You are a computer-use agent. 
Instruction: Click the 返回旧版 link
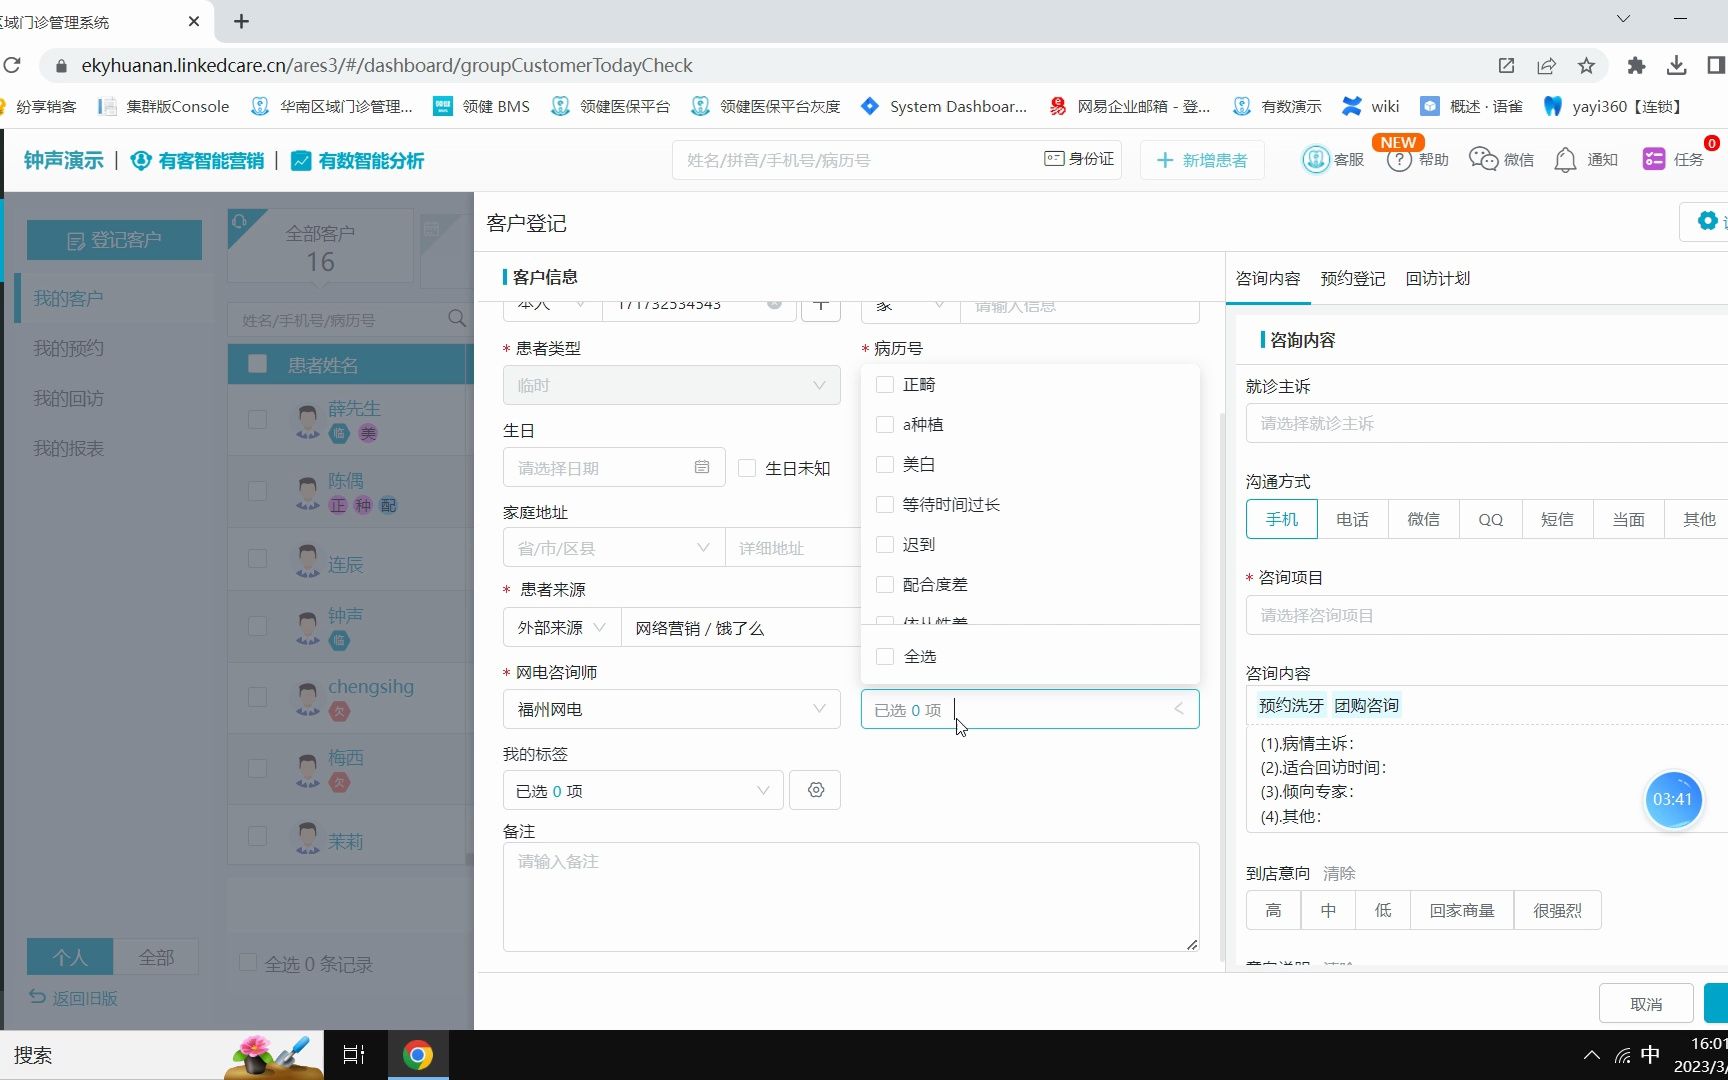73,997
